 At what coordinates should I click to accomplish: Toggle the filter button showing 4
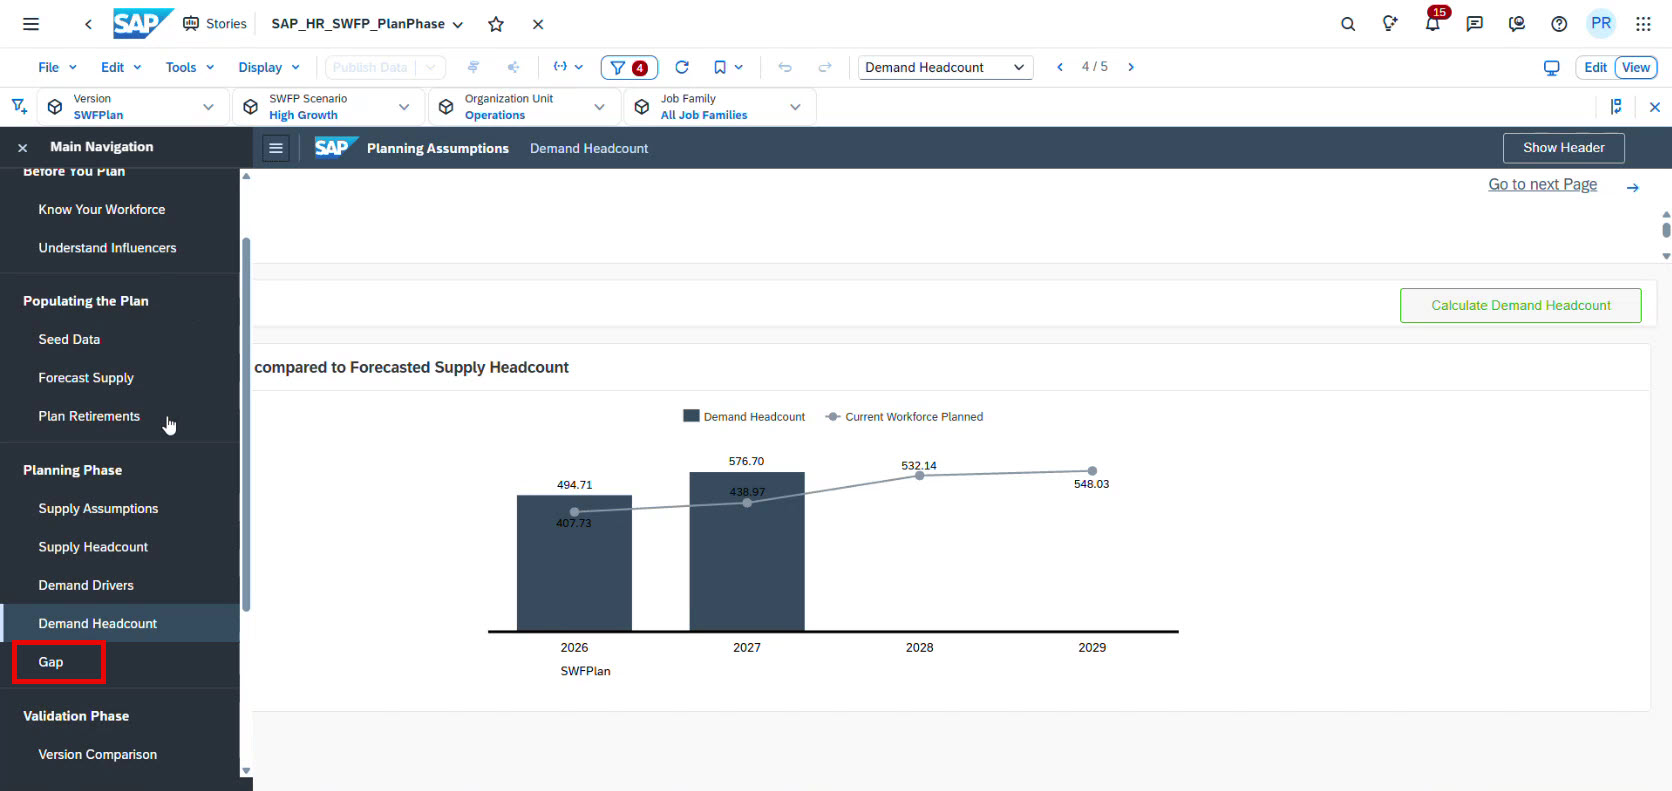(629, 67)
